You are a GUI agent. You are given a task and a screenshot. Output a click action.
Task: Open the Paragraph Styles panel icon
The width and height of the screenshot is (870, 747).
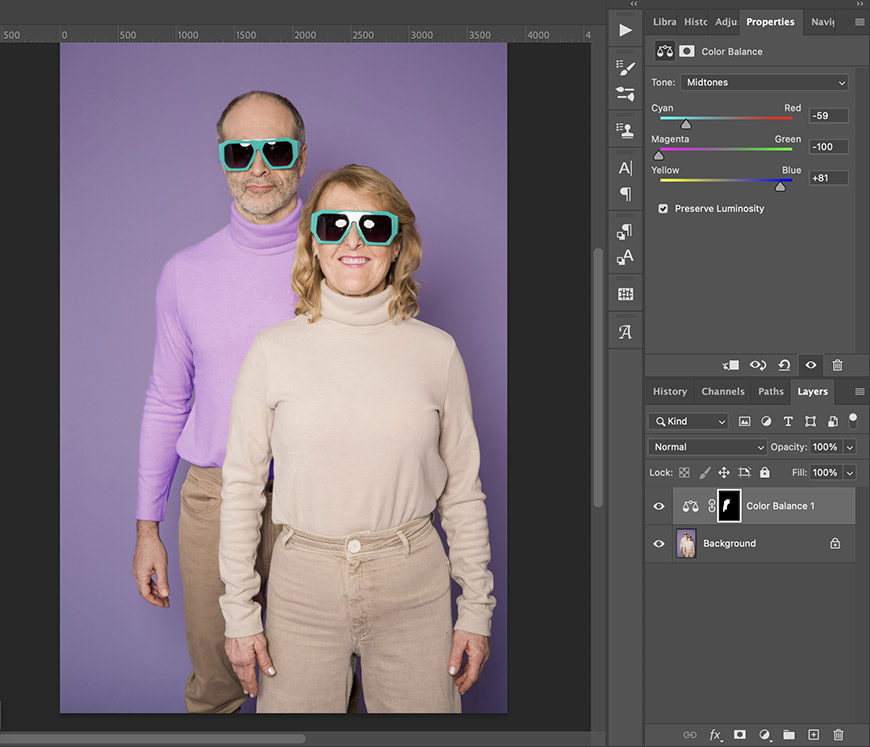click(625, 231)
